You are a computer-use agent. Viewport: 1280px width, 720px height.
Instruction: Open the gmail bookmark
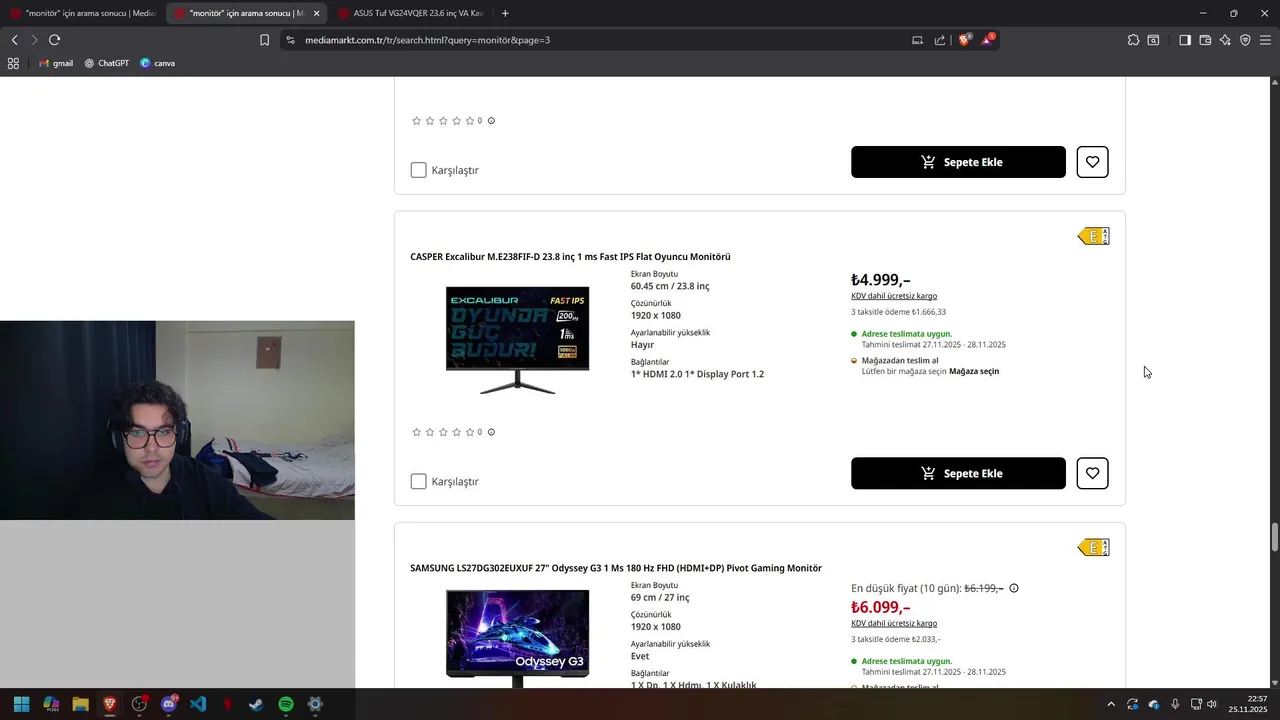56,63
